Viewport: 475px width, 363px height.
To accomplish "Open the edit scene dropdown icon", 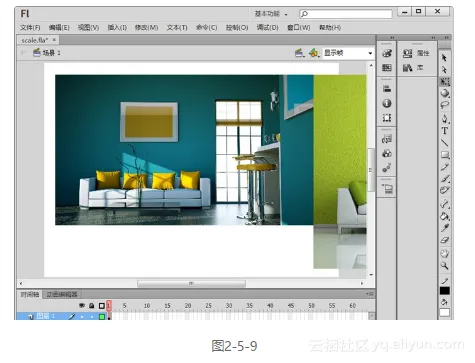I will (x=299, y=53).
